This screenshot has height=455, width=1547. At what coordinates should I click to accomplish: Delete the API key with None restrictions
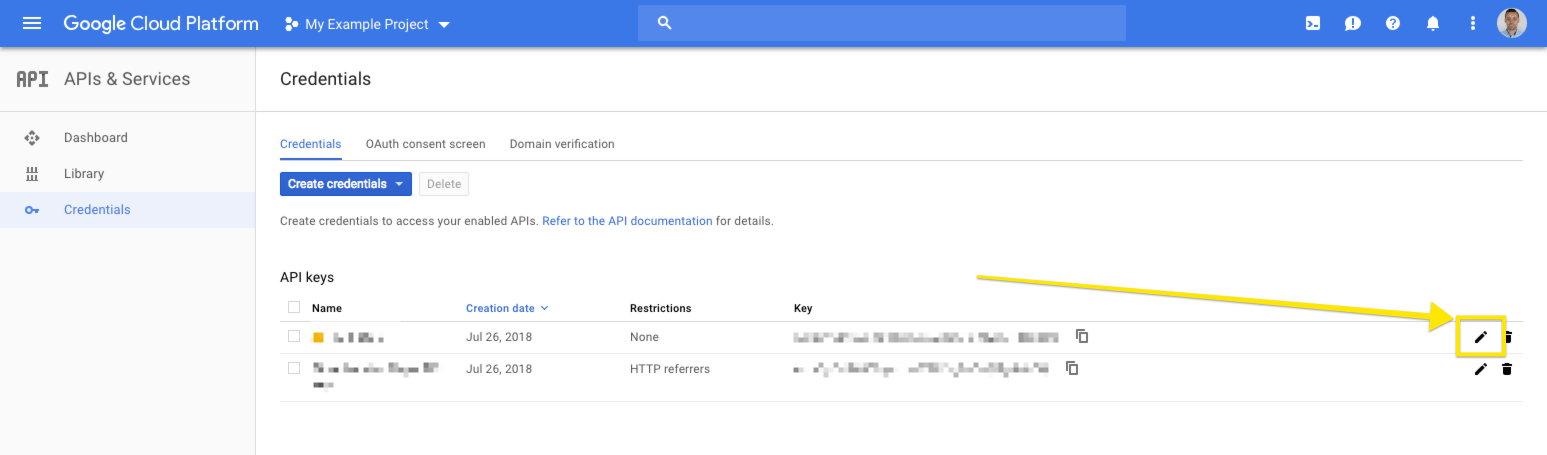1508,337
